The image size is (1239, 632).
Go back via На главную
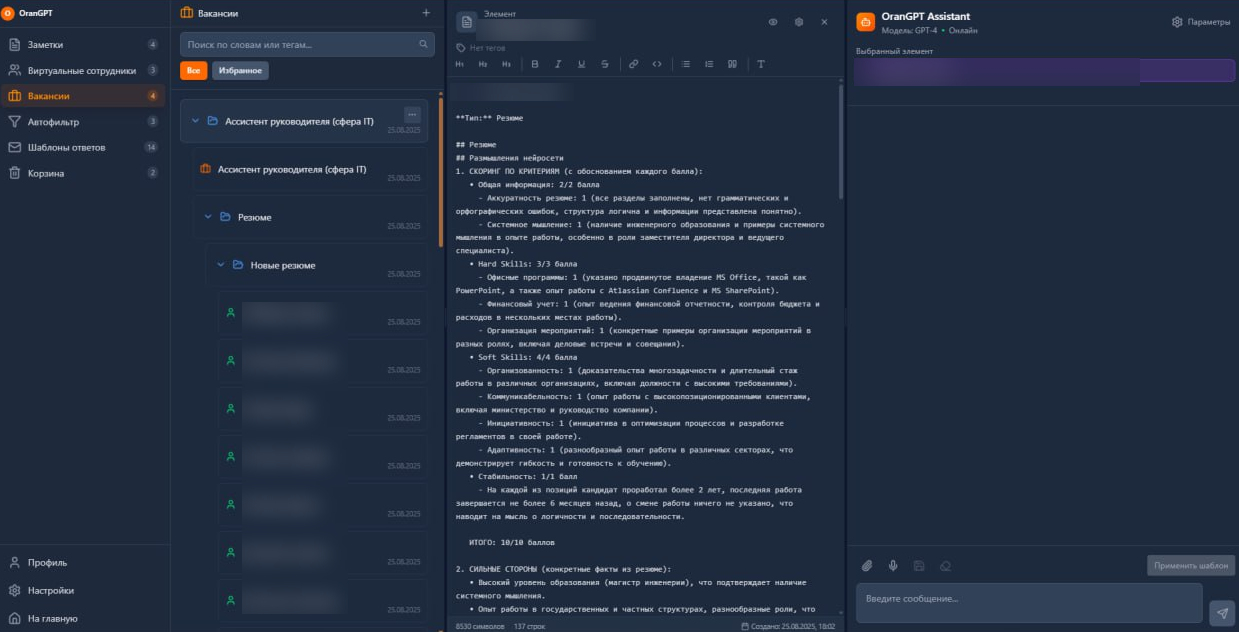(82, 619)
